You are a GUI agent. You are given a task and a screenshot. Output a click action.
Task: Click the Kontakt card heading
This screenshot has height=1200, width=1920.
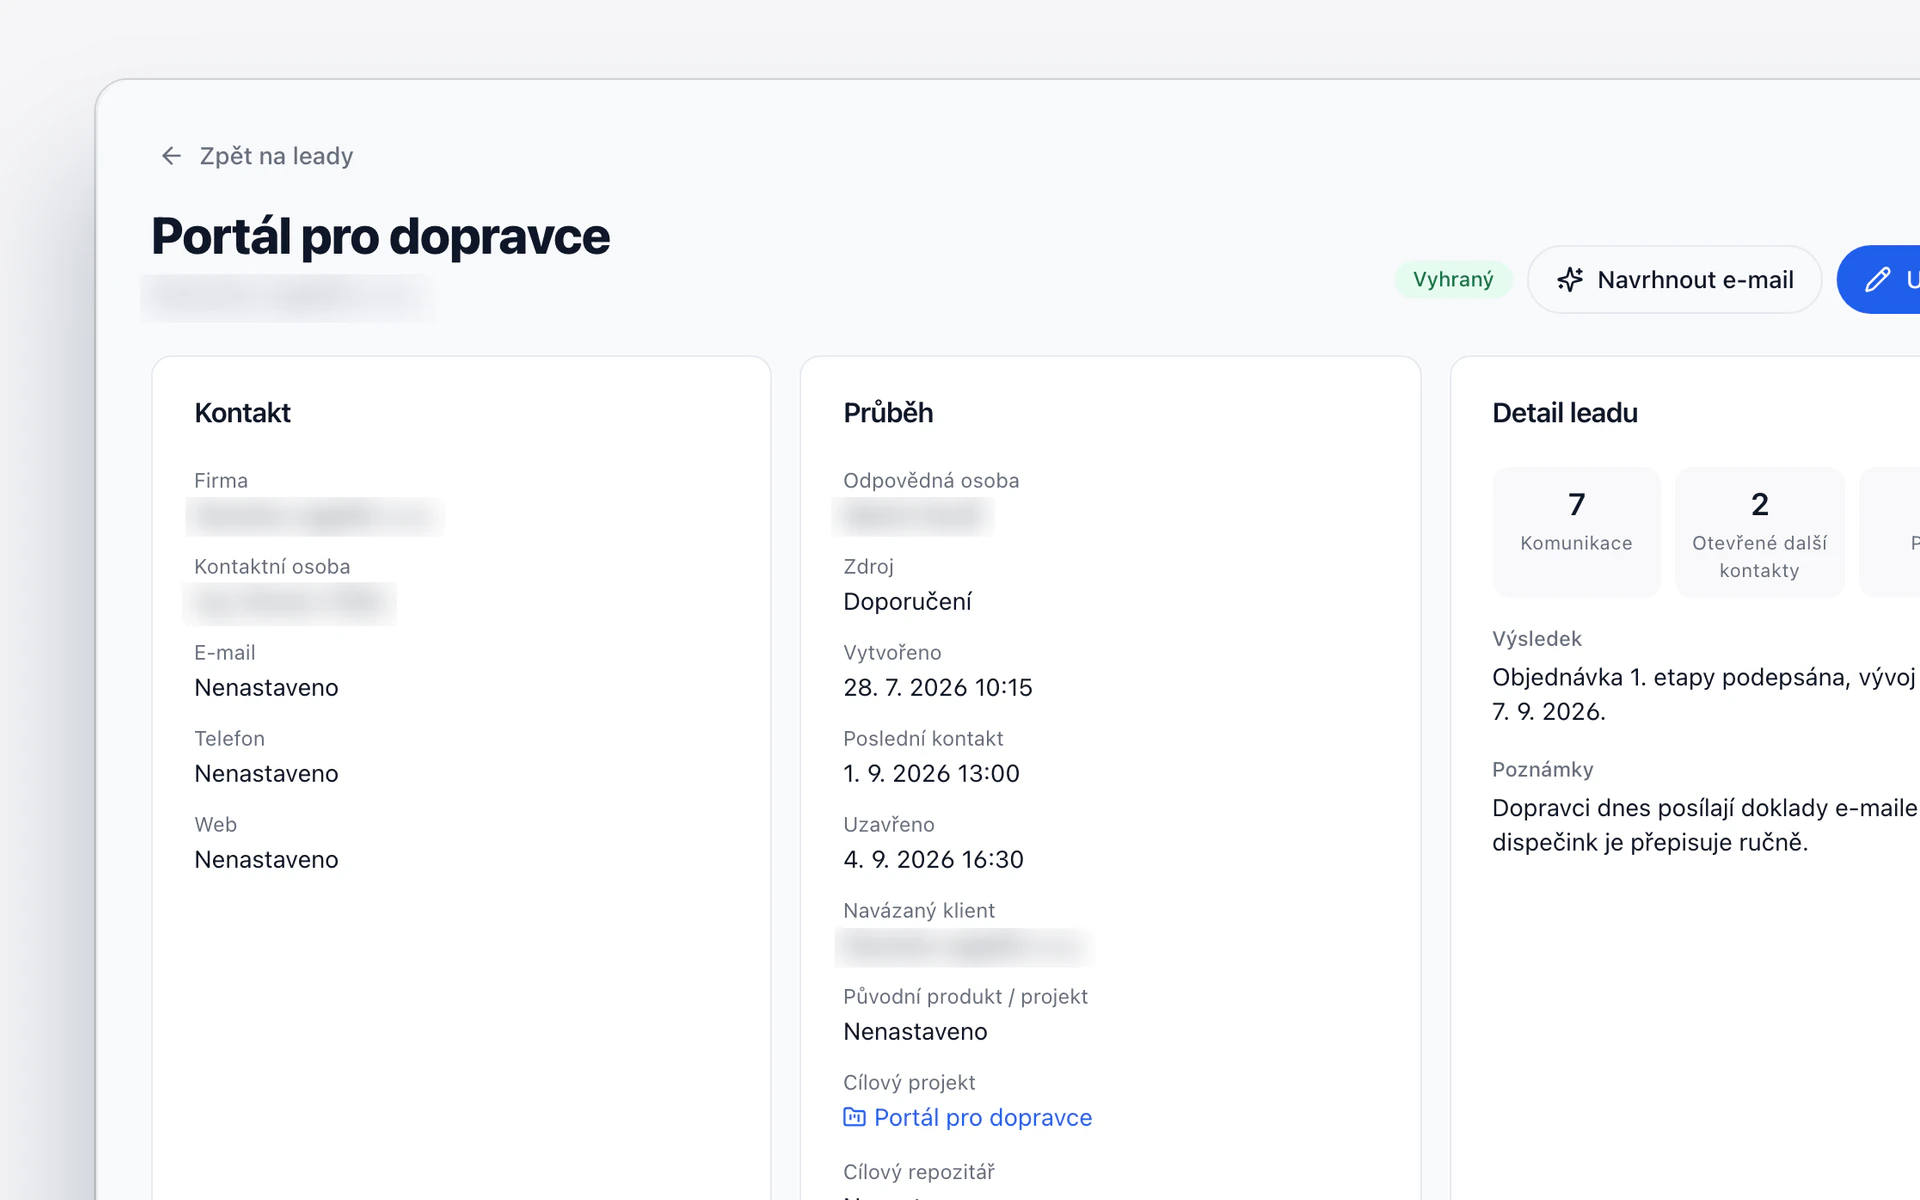click(x=242, y=413)
